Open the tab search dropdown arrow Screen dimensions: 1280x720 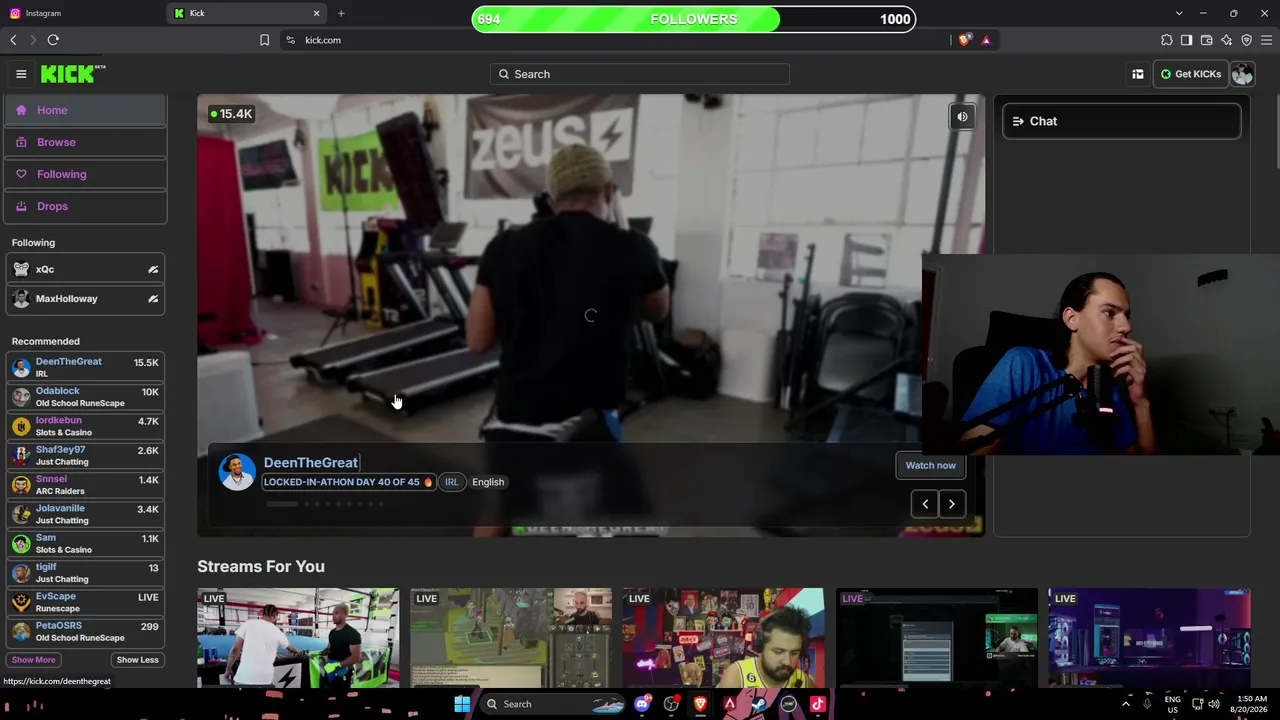click(1179, 13)
